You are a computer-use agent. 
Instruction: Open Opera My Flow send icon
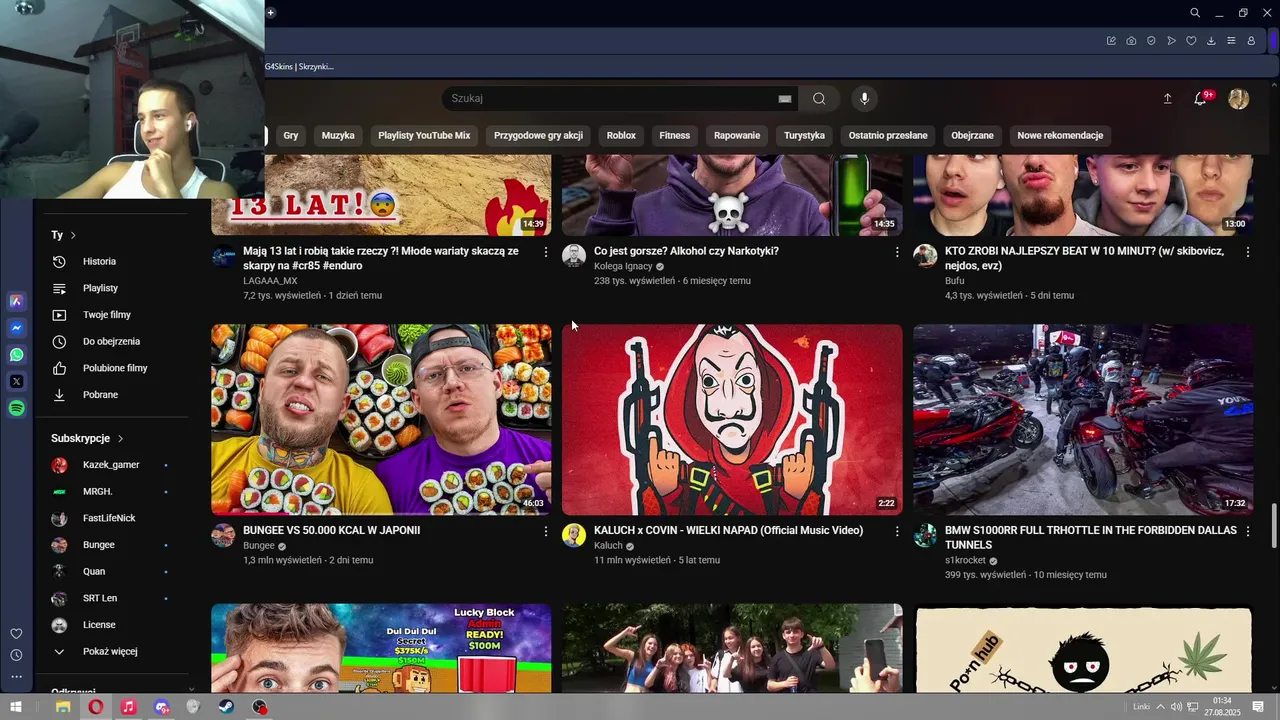1171,41
